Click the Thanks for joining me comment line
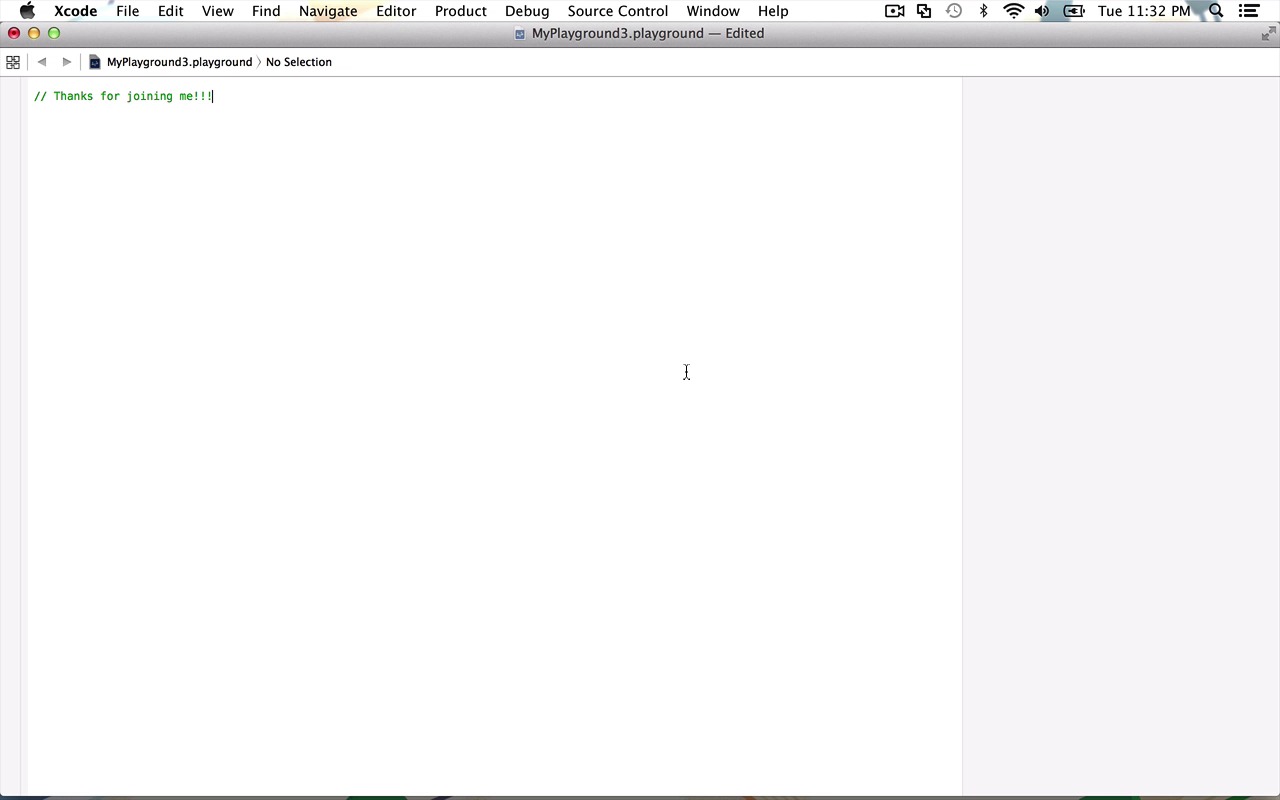 pos(123,96)
